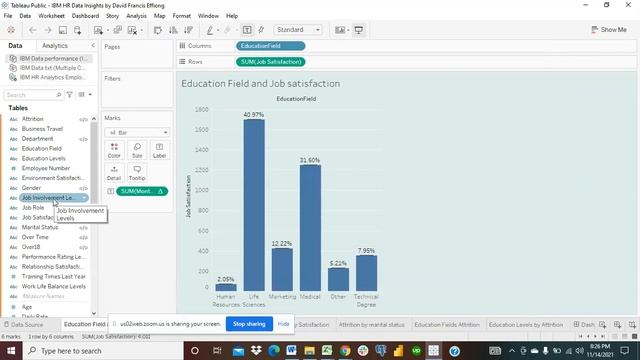Click the Search fields input box
The width and height of the screenshot is (640, 360).
click(x=33, y=95)
